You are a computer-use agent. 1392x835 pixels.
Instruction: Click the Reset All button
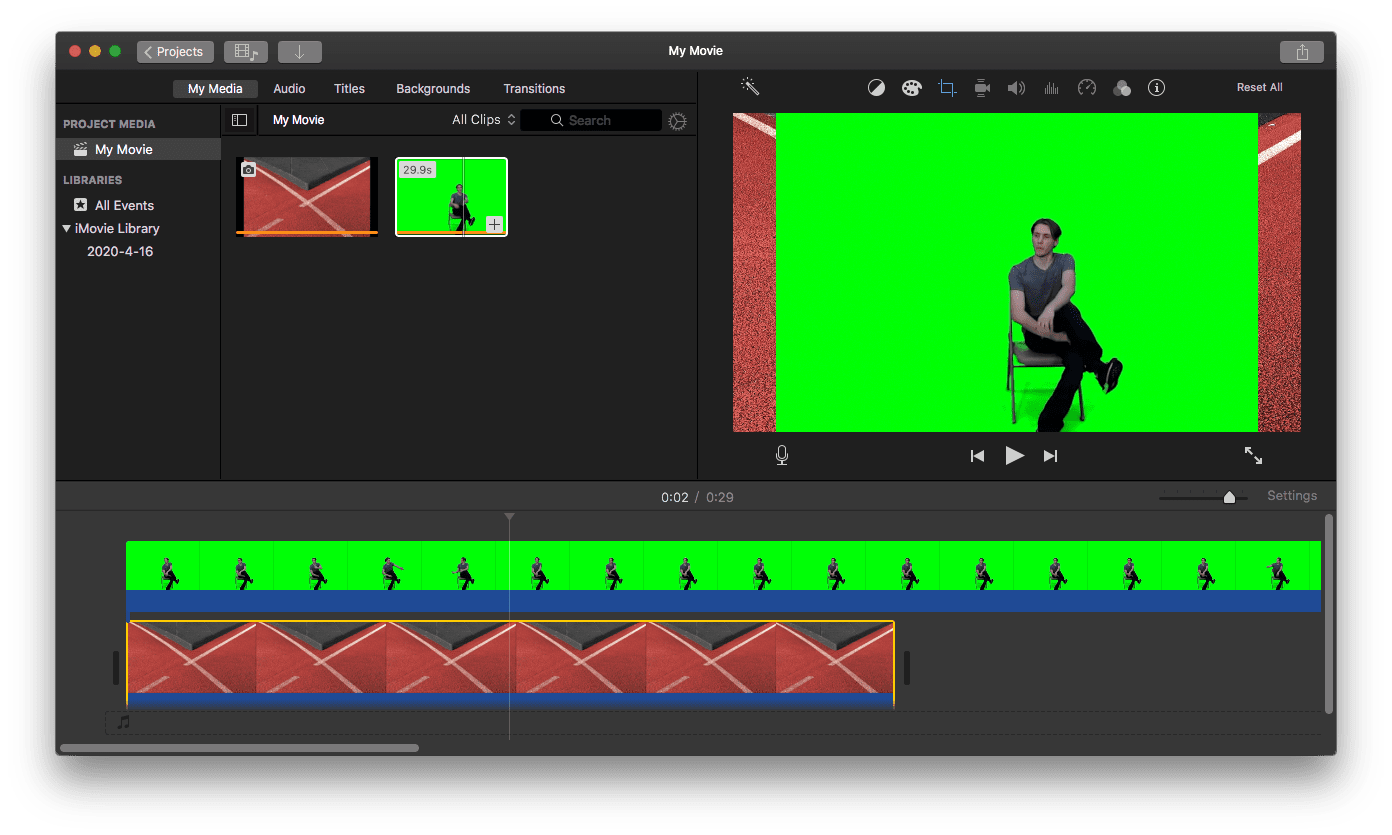(x=1259, y=87)
